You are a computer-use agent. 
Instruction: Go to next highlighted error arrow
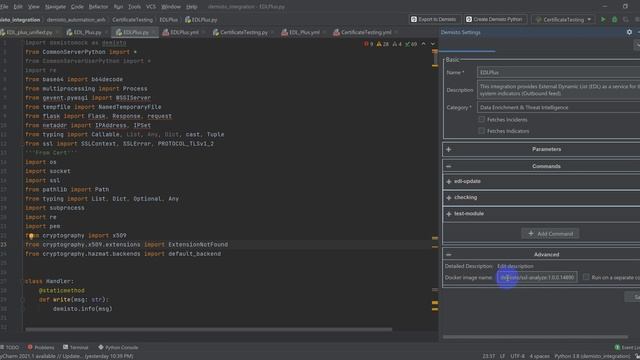tap(433, 44)
